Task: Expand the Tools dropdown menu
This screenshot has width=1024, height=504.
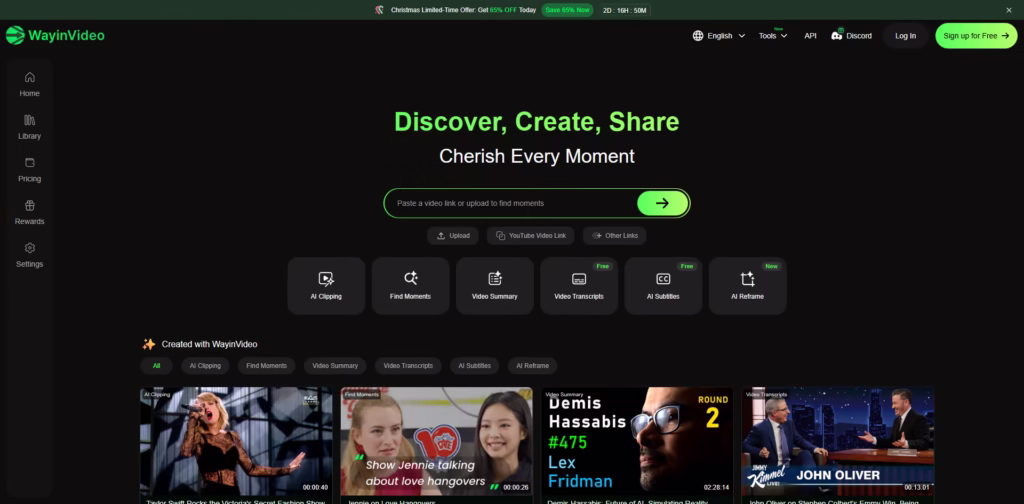Action: coord(772,36)
